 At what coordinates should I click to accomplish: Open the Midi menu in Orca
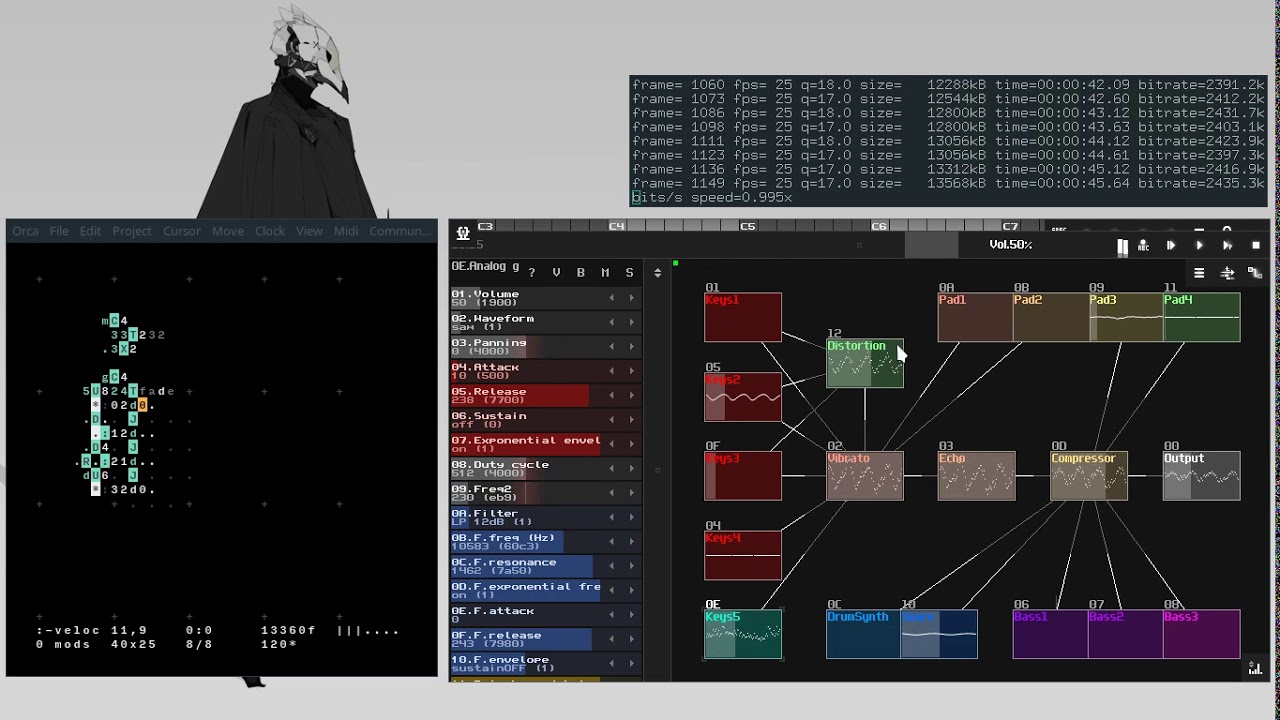click(x=346, y=231)
